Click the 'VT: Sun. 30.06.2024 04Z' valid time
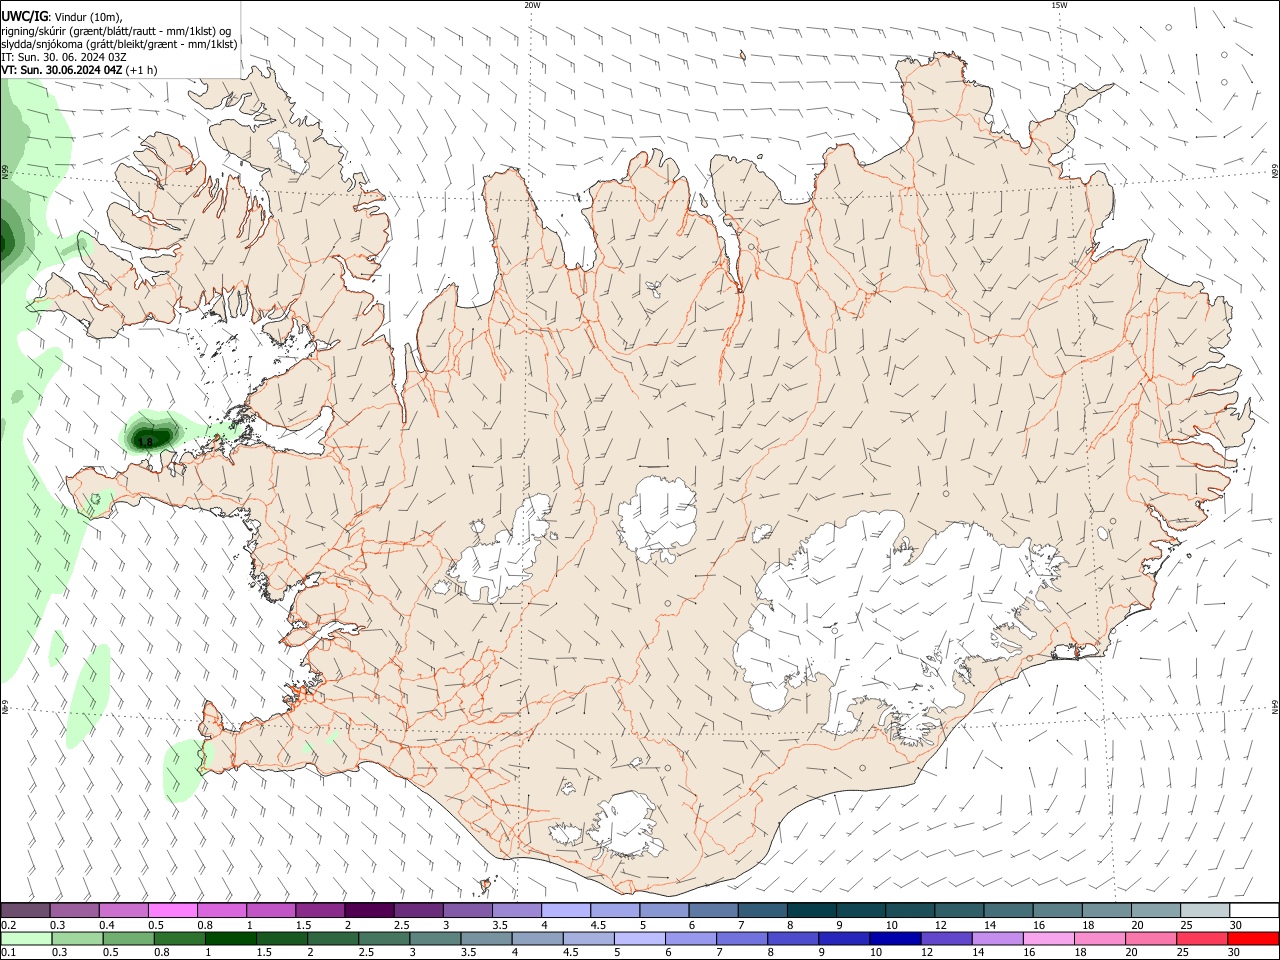 click(x=62, y=70)
